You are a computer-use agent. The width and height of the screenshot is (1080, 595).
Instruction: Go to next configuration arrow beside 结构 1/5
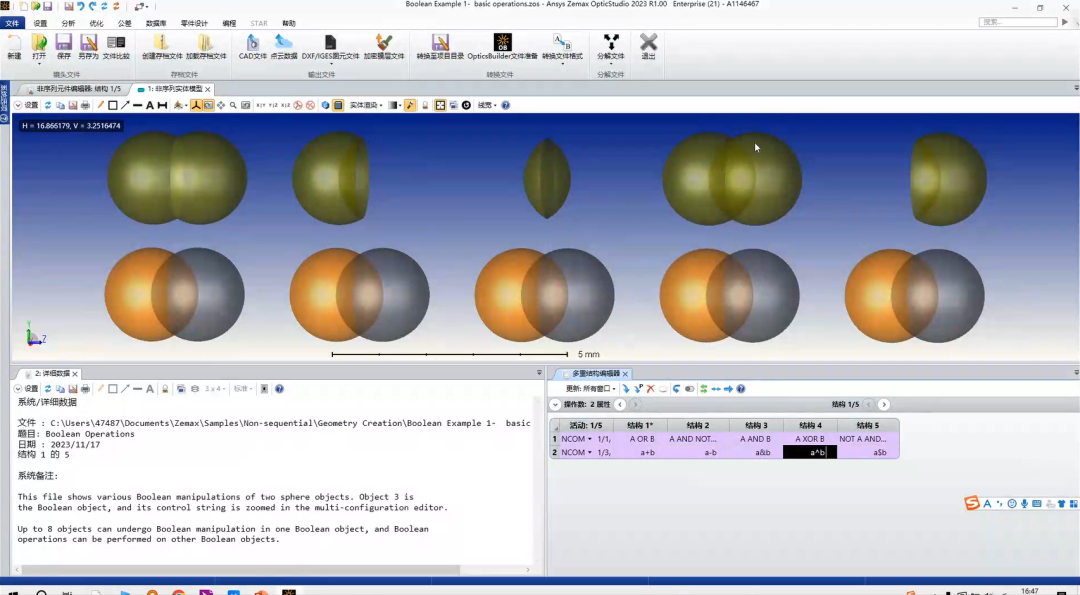(884, 405)
